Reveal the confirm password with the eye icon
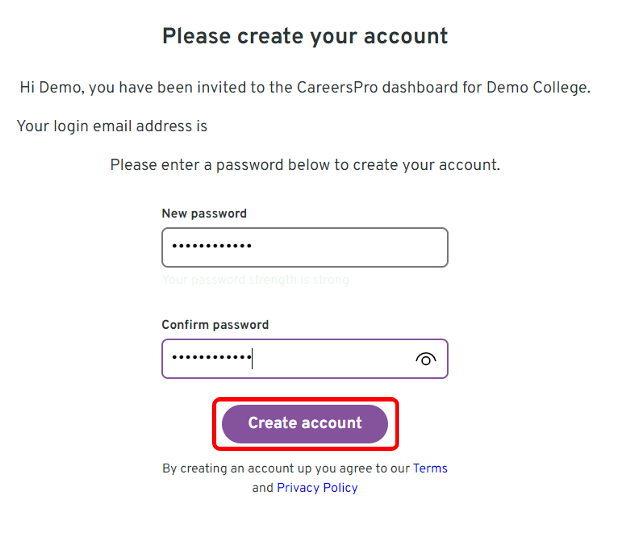Image resolution: width=619 pixels, height=536 pixels. coord(426,359)
